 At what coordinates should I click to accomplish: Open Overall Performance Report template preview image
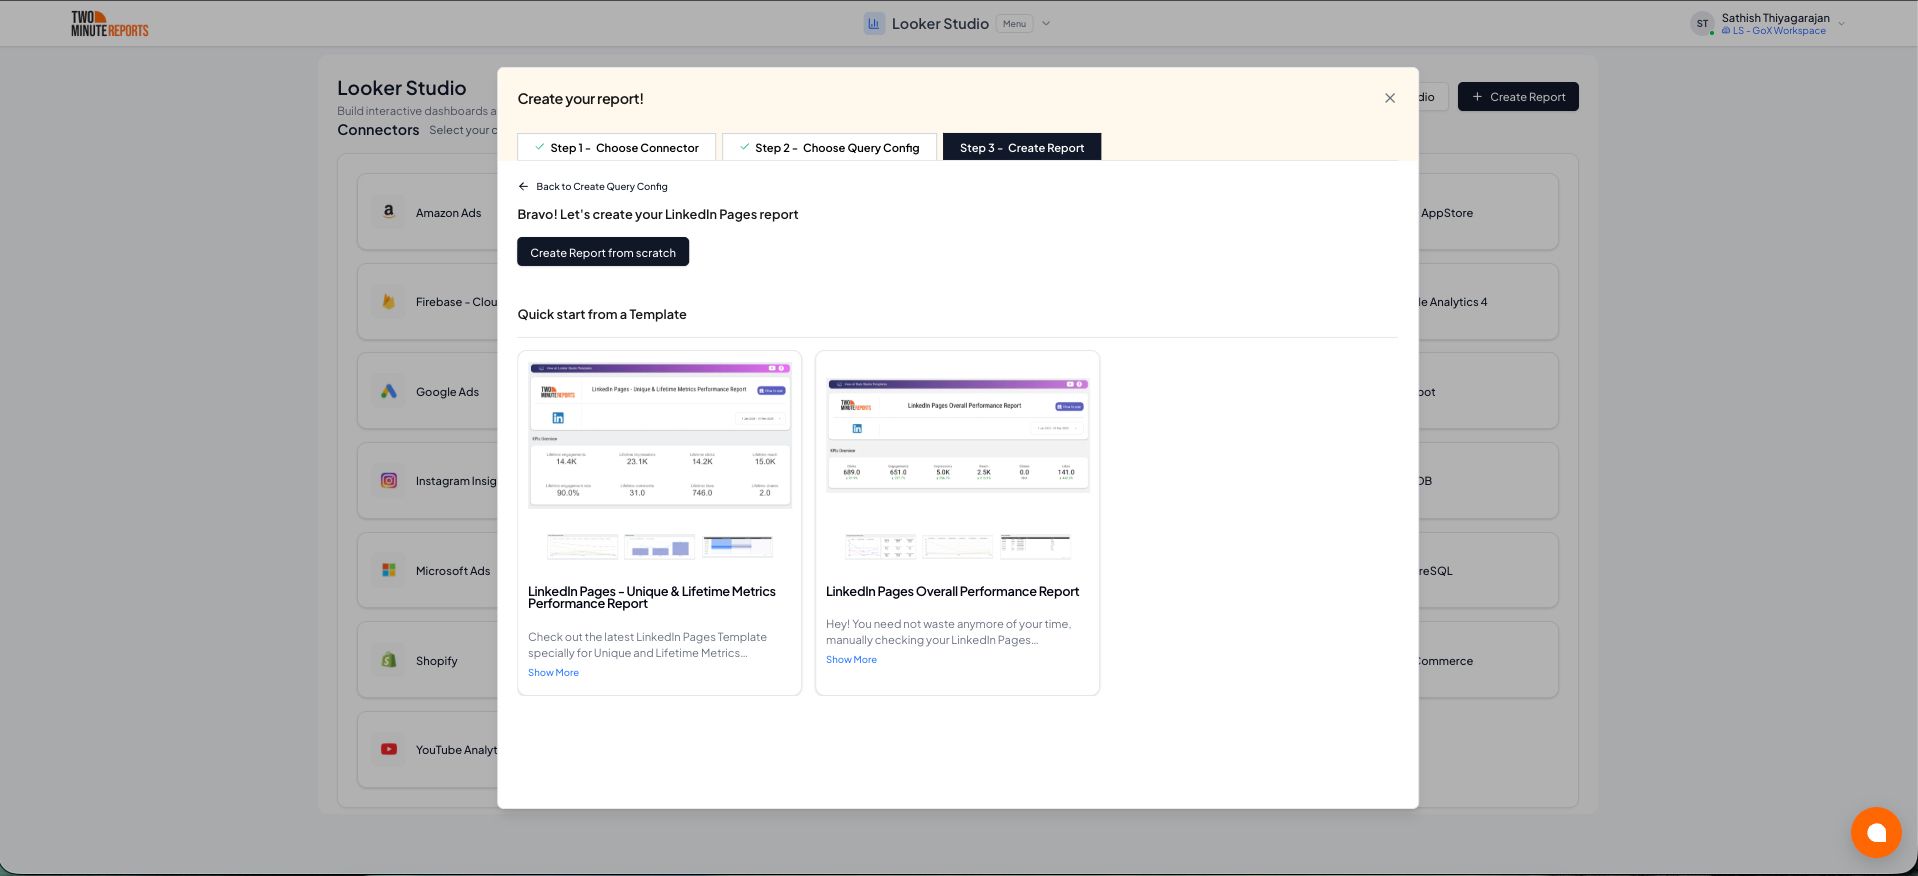click(x=957, y=435)
